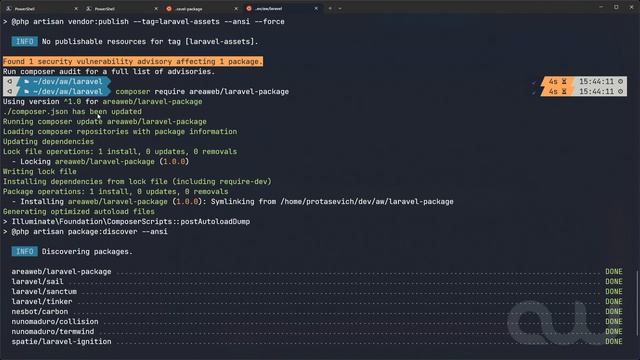Click the 'Writing lock file' line
The image size is (640, 360).
[40, 171]
